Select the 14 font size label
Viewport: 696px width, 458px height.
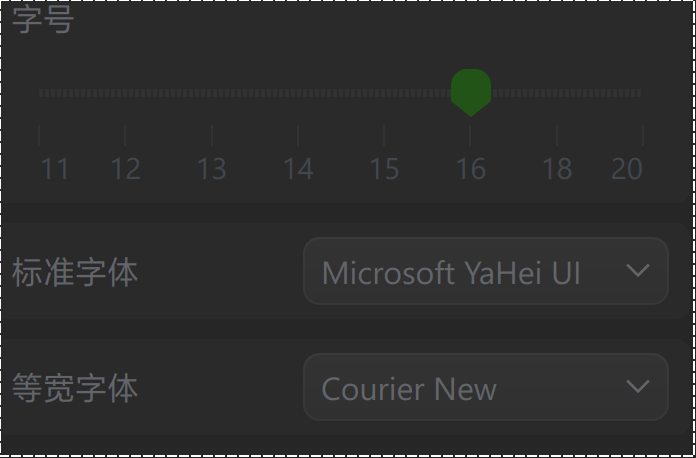(298, 168)
